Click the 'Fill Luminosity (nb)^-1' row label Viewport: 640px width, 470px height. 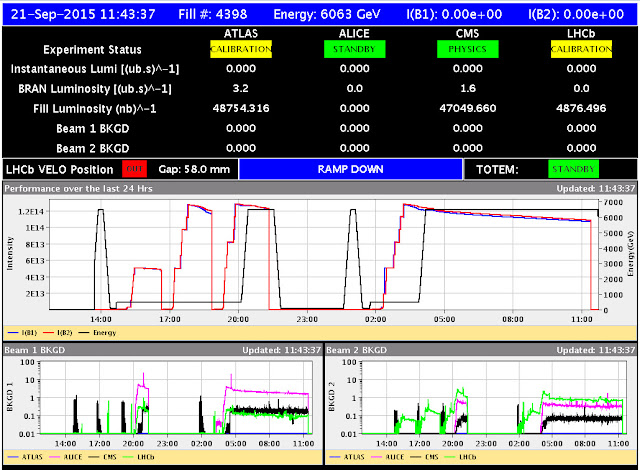(95, 109)
